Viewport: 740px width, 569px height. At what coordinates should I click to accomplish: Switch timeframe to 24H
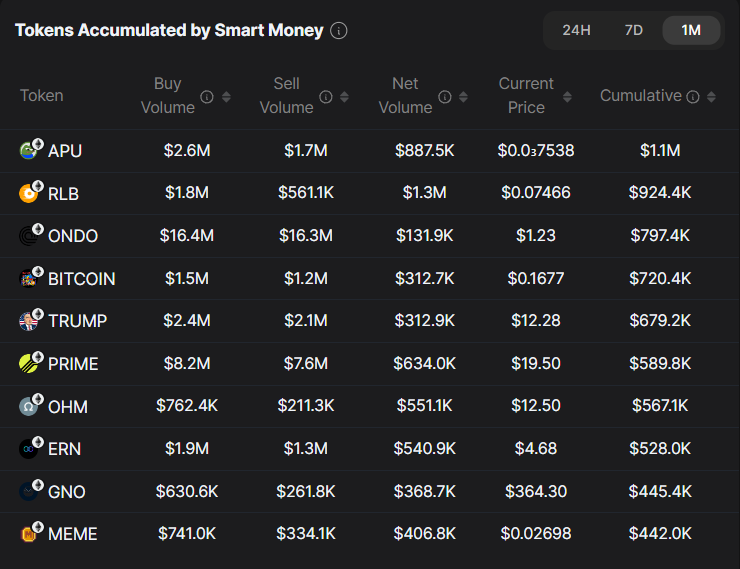pos(576,31)
